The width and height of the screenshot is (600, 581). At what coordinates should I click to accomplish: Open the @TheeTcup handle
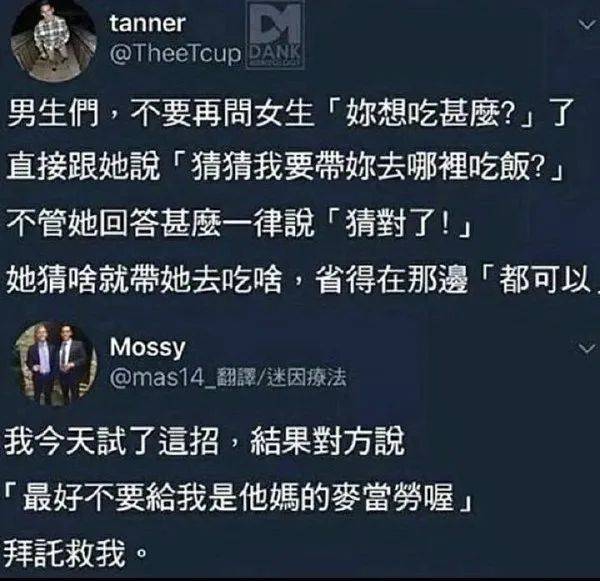point(176,54)
